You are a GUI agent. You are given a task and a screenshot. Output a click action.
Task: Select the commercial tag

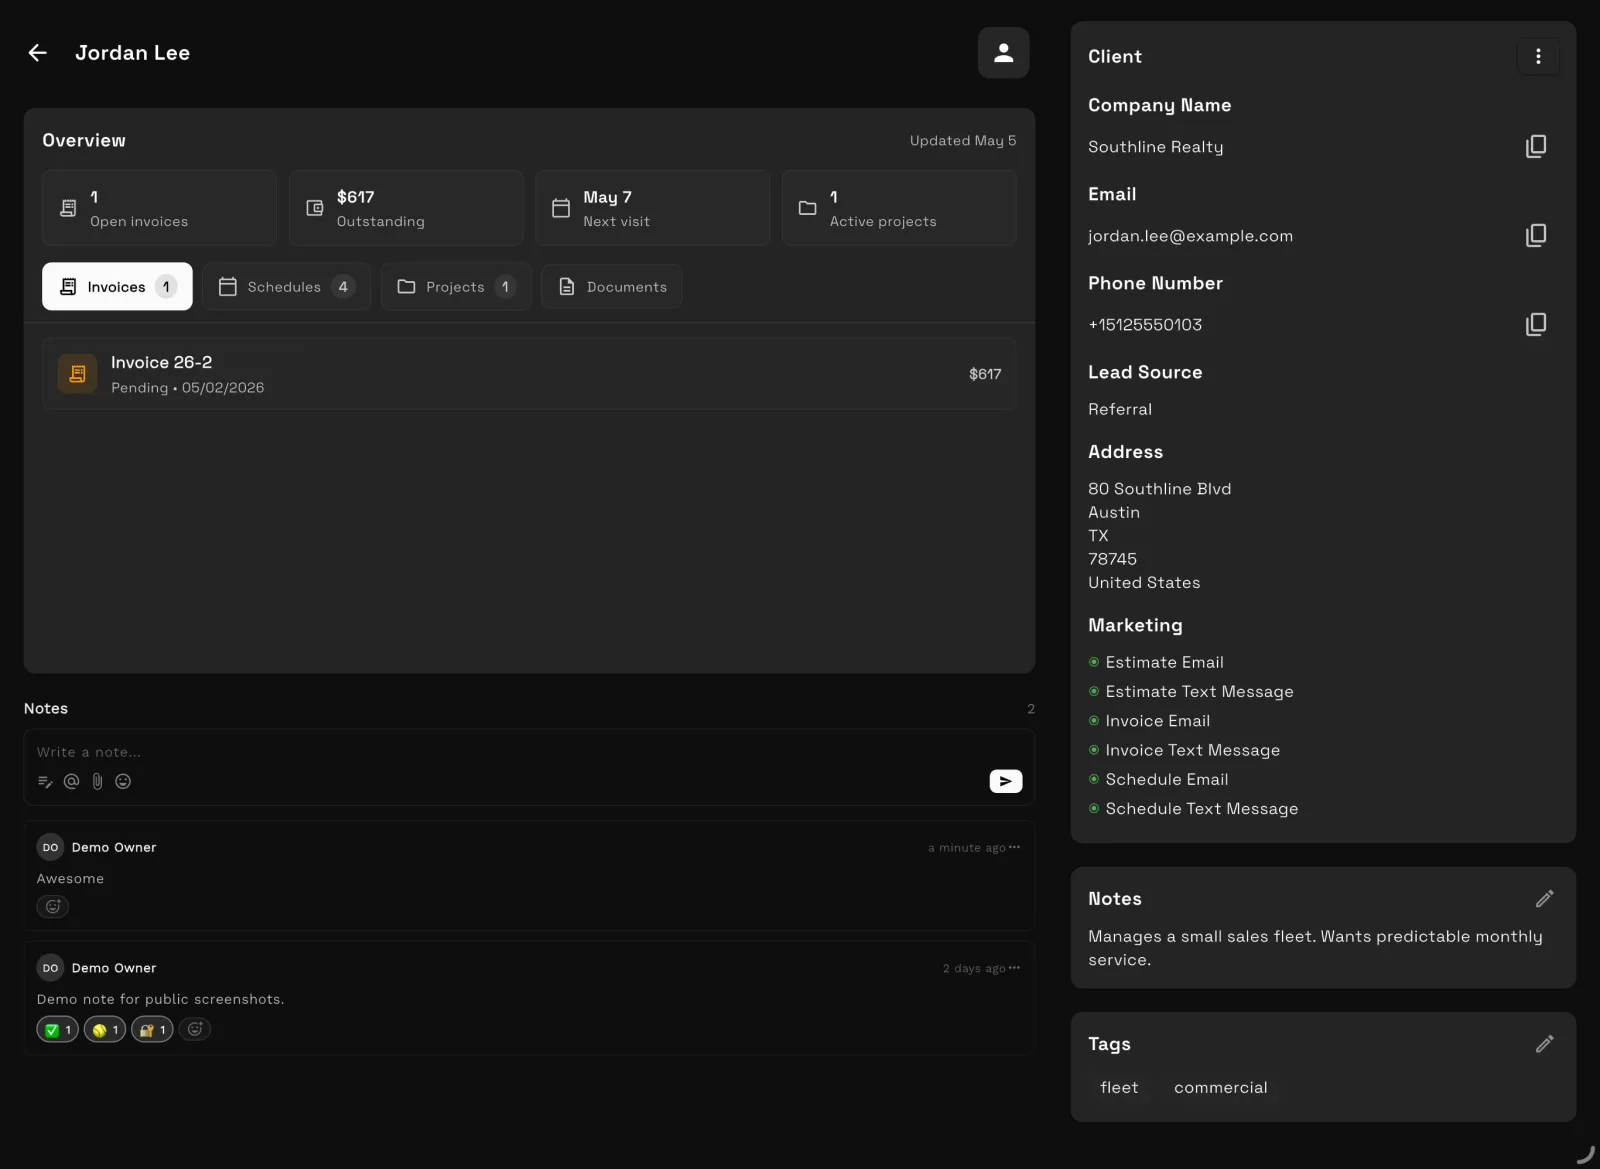click(1221, 1088)
